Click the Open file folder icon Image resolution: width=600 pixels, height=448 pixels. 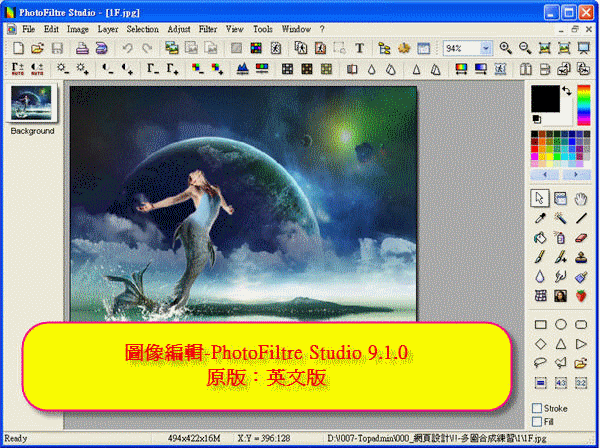tap(37, 48)
